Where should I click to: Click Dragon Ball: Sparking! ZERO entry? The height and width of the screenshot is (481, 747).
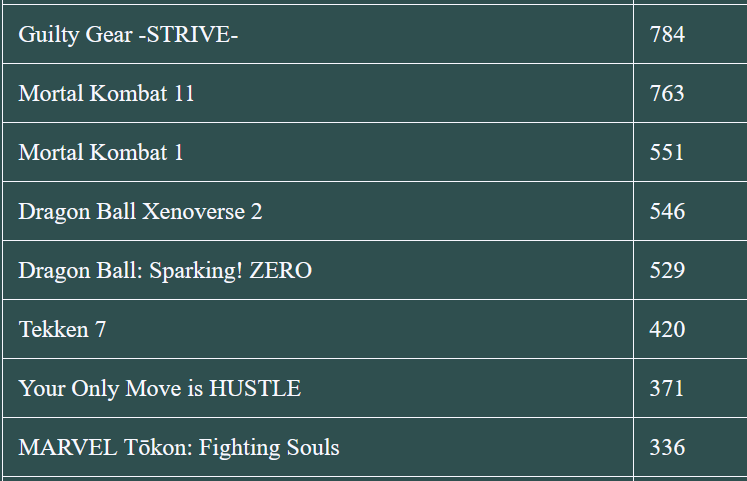(165, 271)
